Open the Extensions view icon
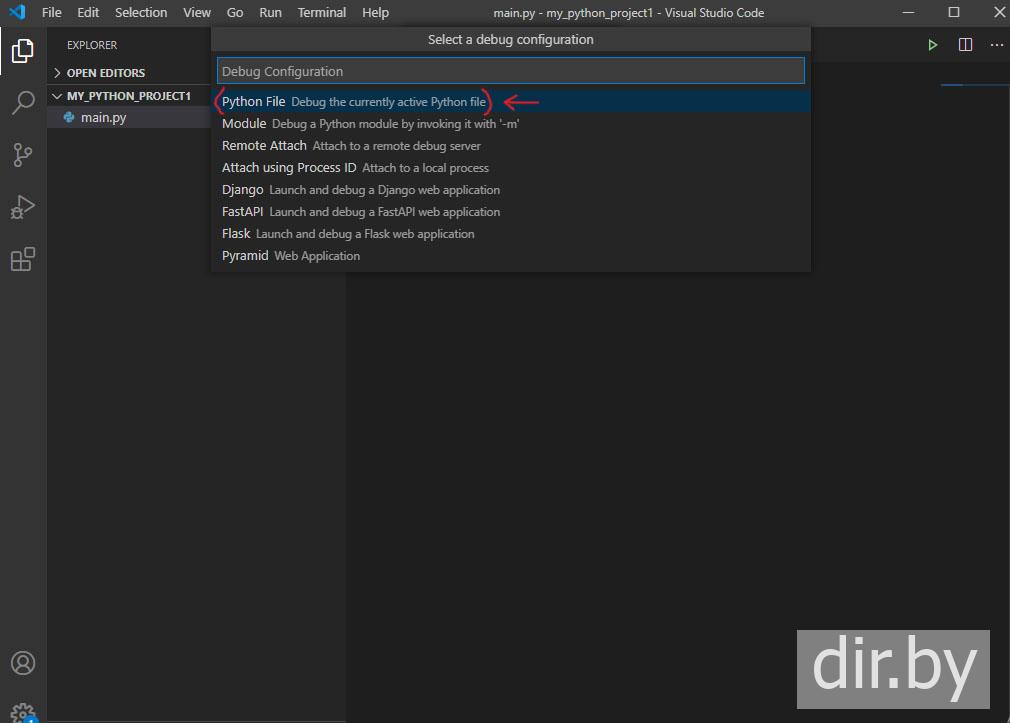 (22, 259)
